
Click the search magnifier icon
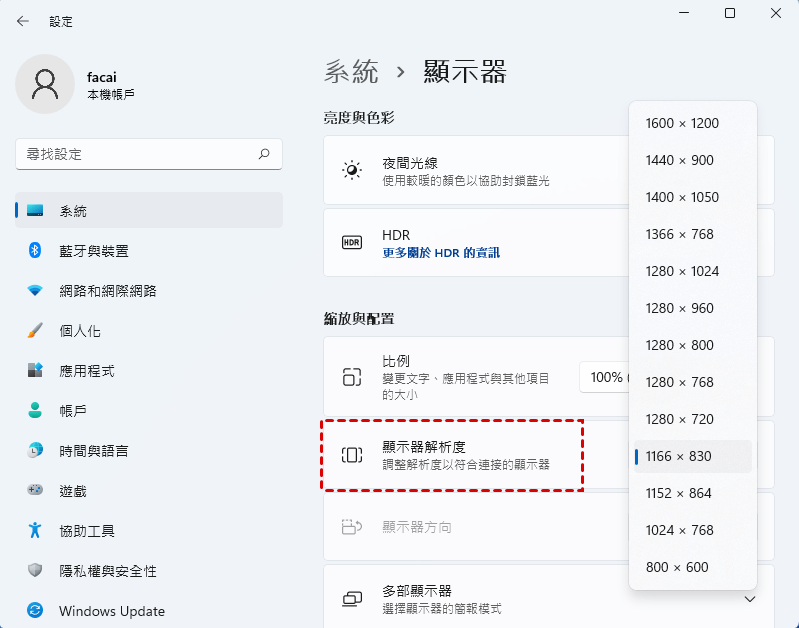[264, 154]
